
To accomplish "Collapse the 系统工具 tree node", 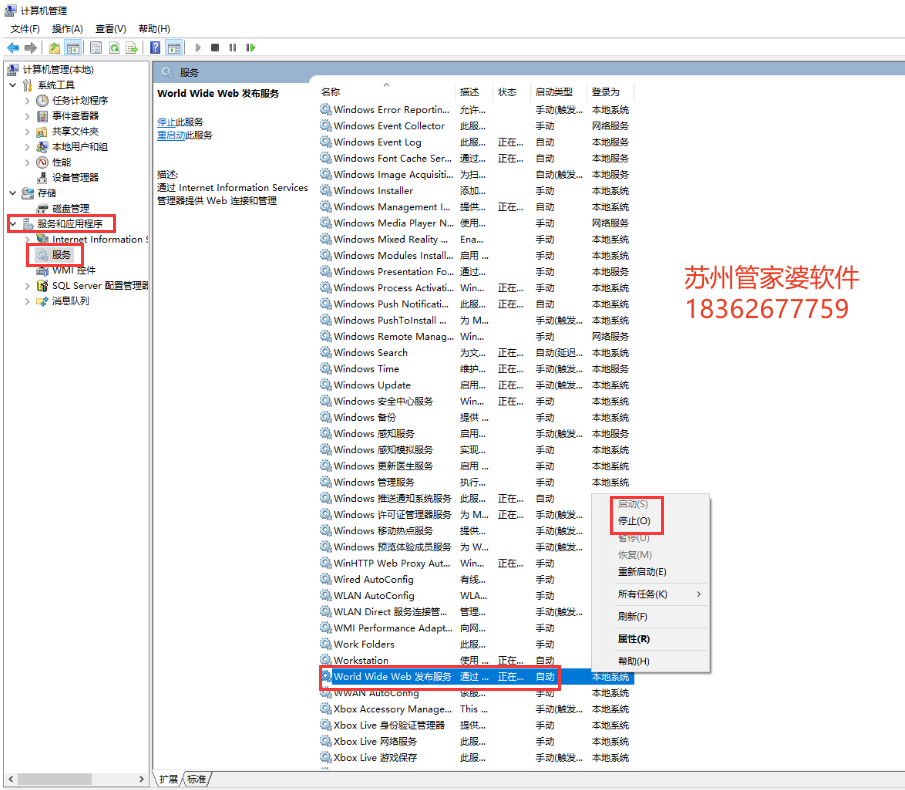I will point(12,85).
